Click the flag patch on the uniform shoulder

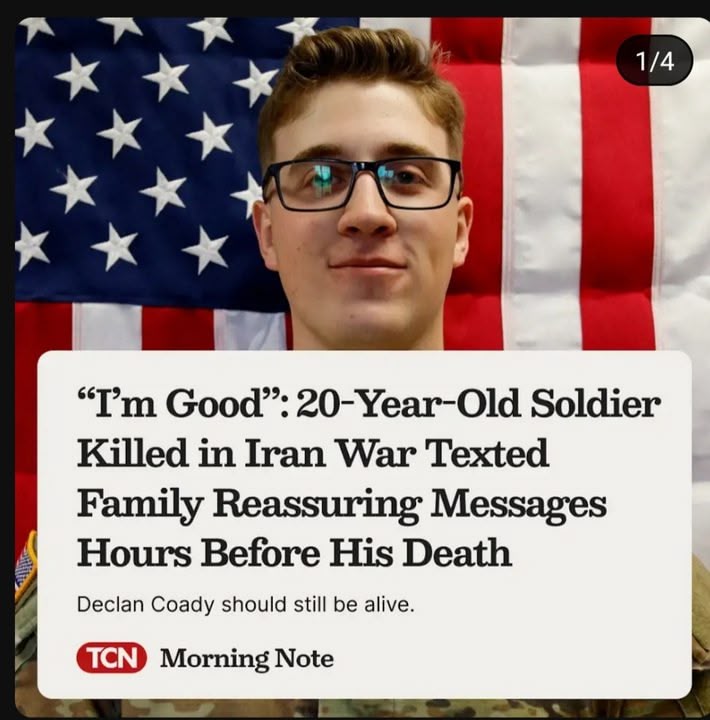(25, 567)
